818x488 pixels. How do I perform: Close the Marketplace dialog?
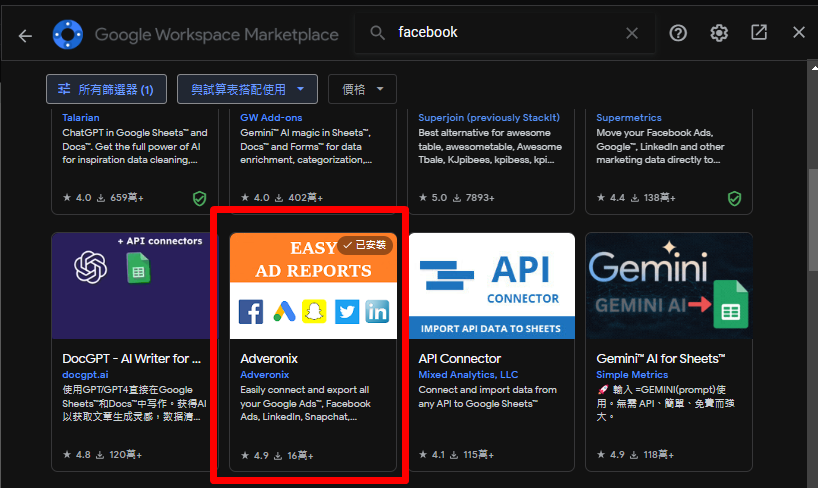pos(799,32)
